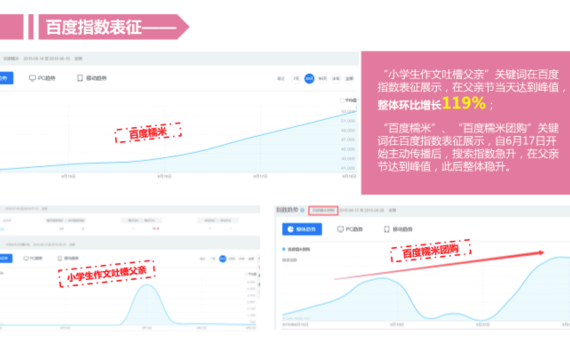
Task: Click peak of 小学生作文吐槽父亲 trend curve
Action: (147, 284)
